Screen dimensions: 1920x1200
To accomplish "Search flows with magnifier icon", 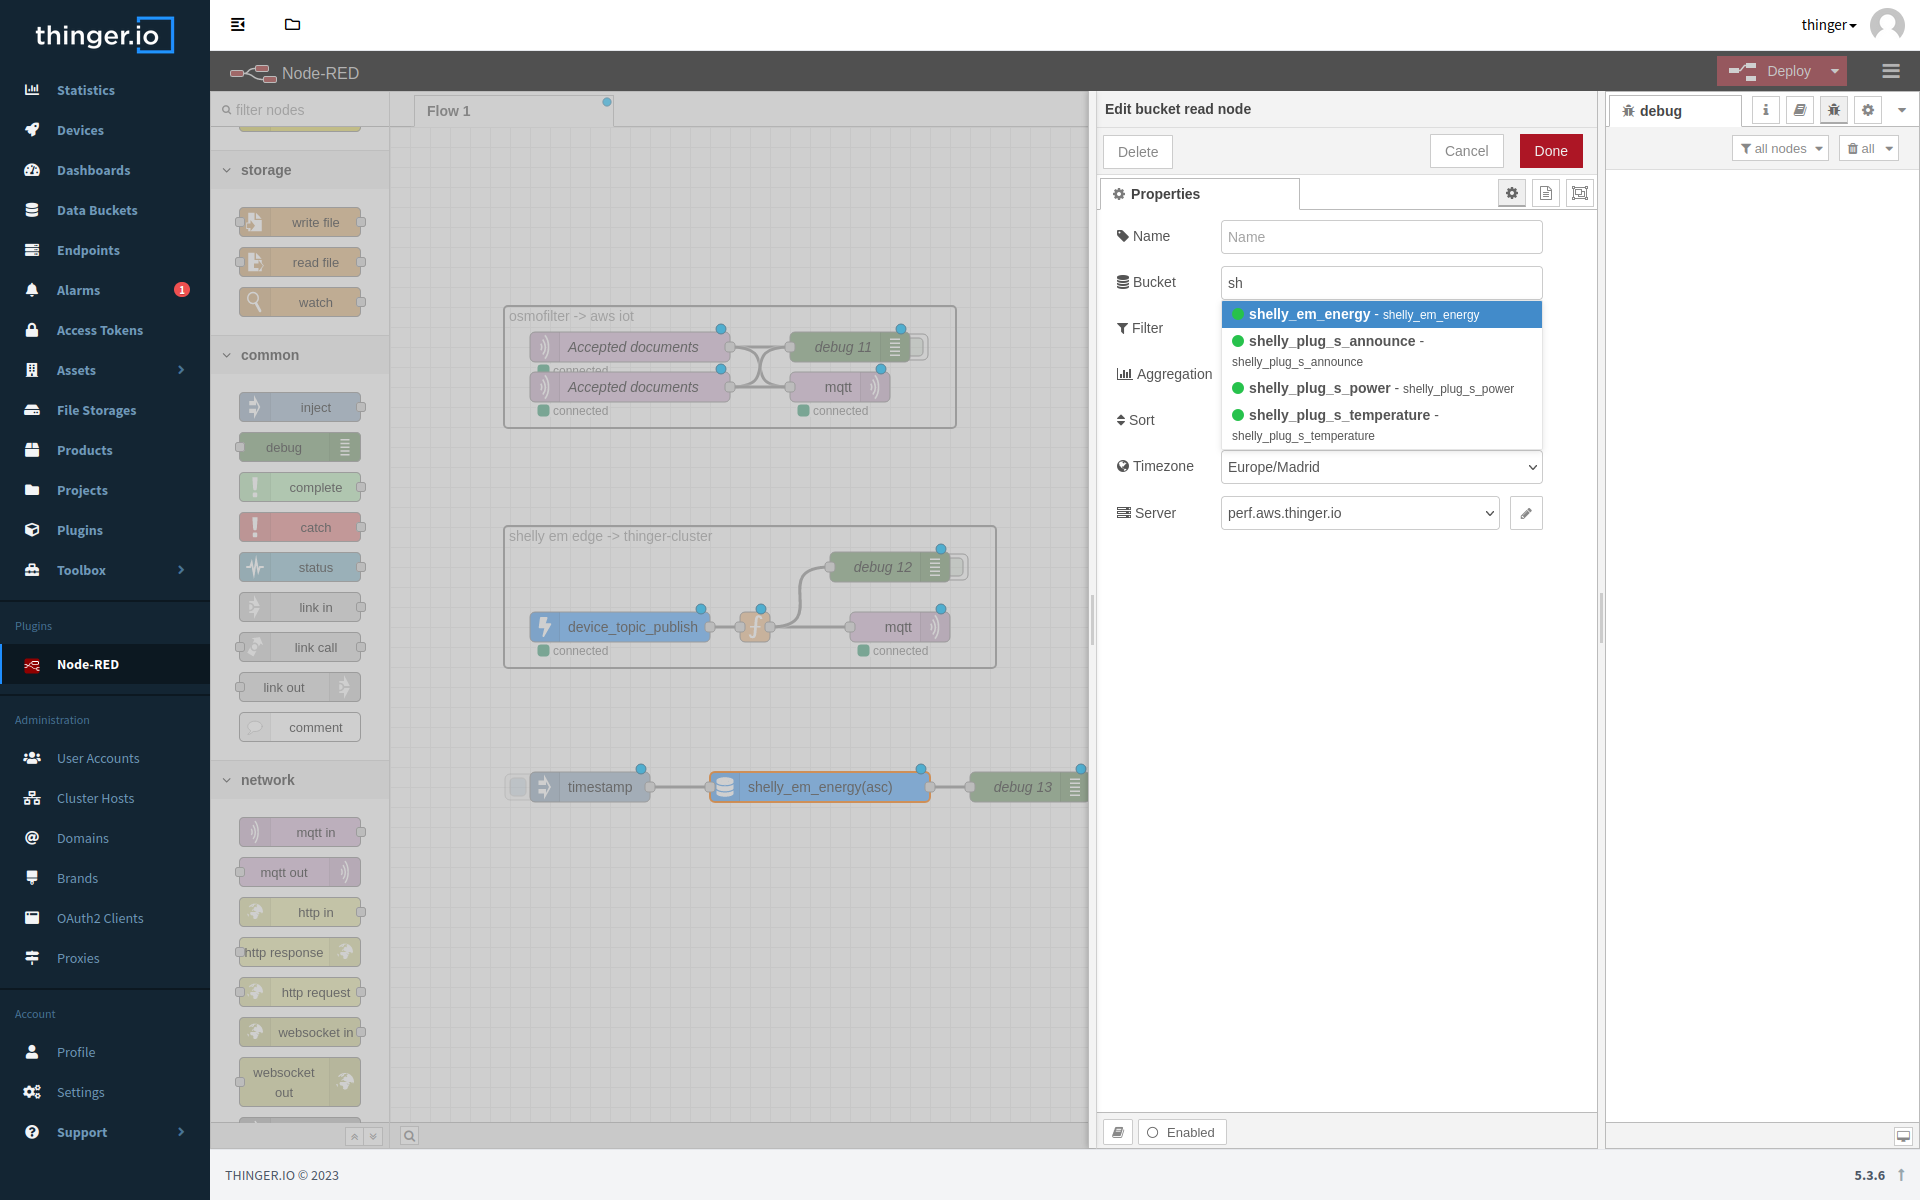I will [409, 1136].
